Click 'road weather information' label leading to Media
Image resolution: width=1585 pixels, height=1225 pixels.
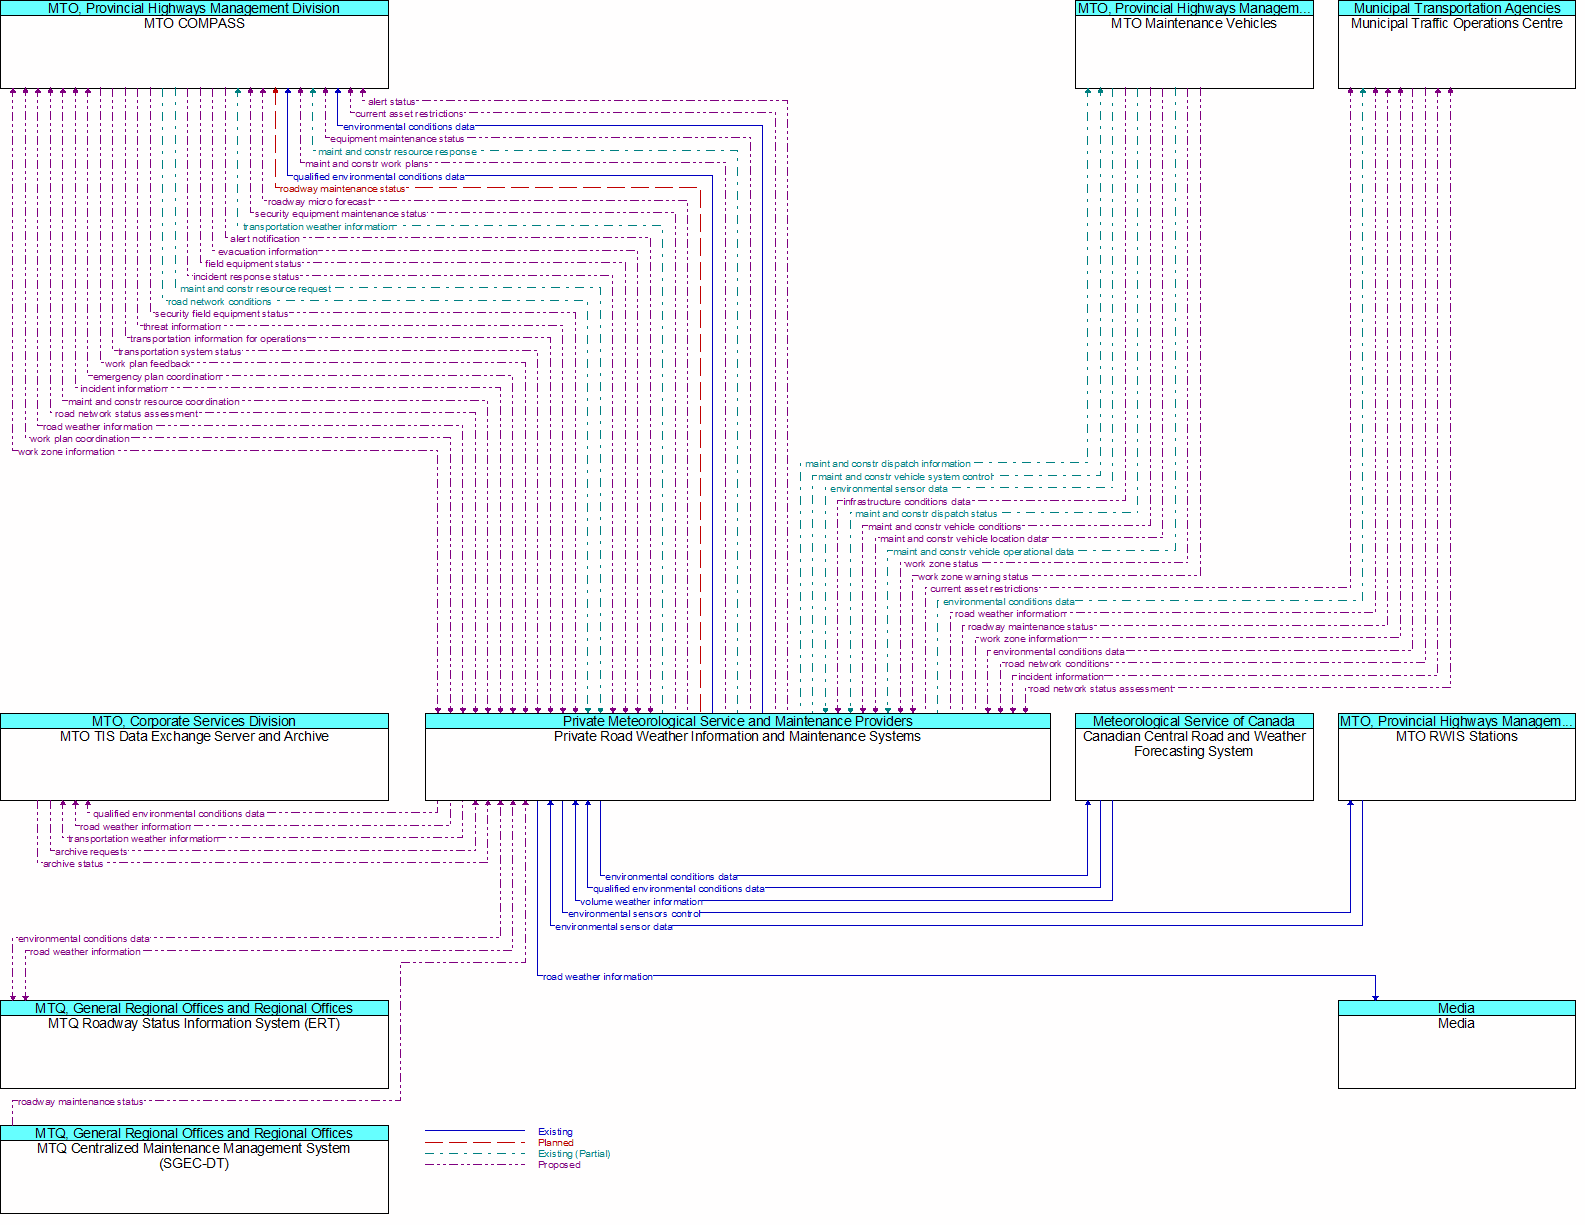click(597, 977)
